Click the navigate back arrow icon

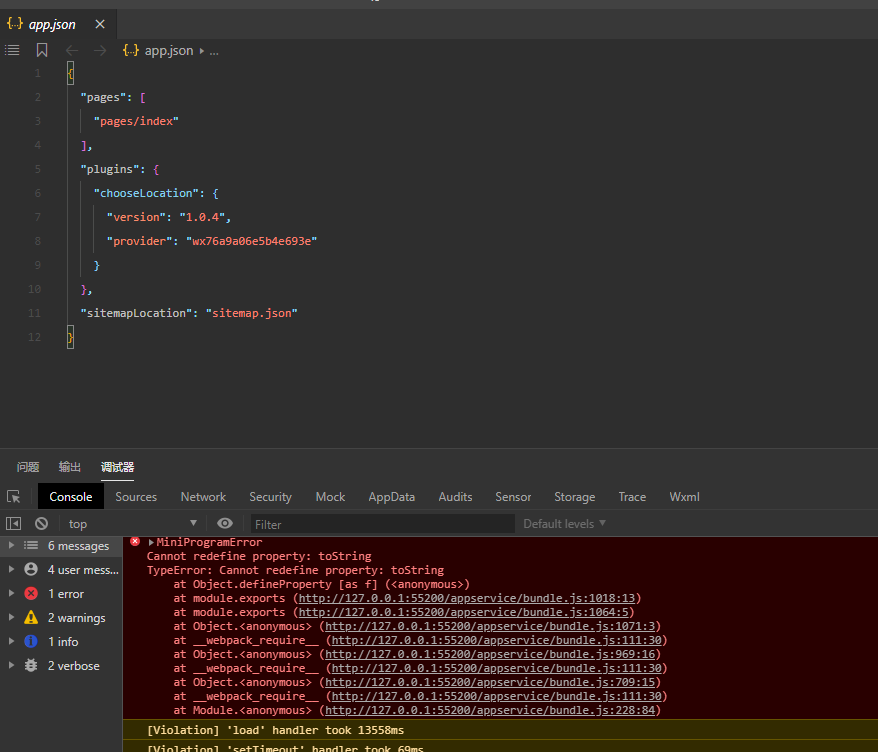coord(70,50)
